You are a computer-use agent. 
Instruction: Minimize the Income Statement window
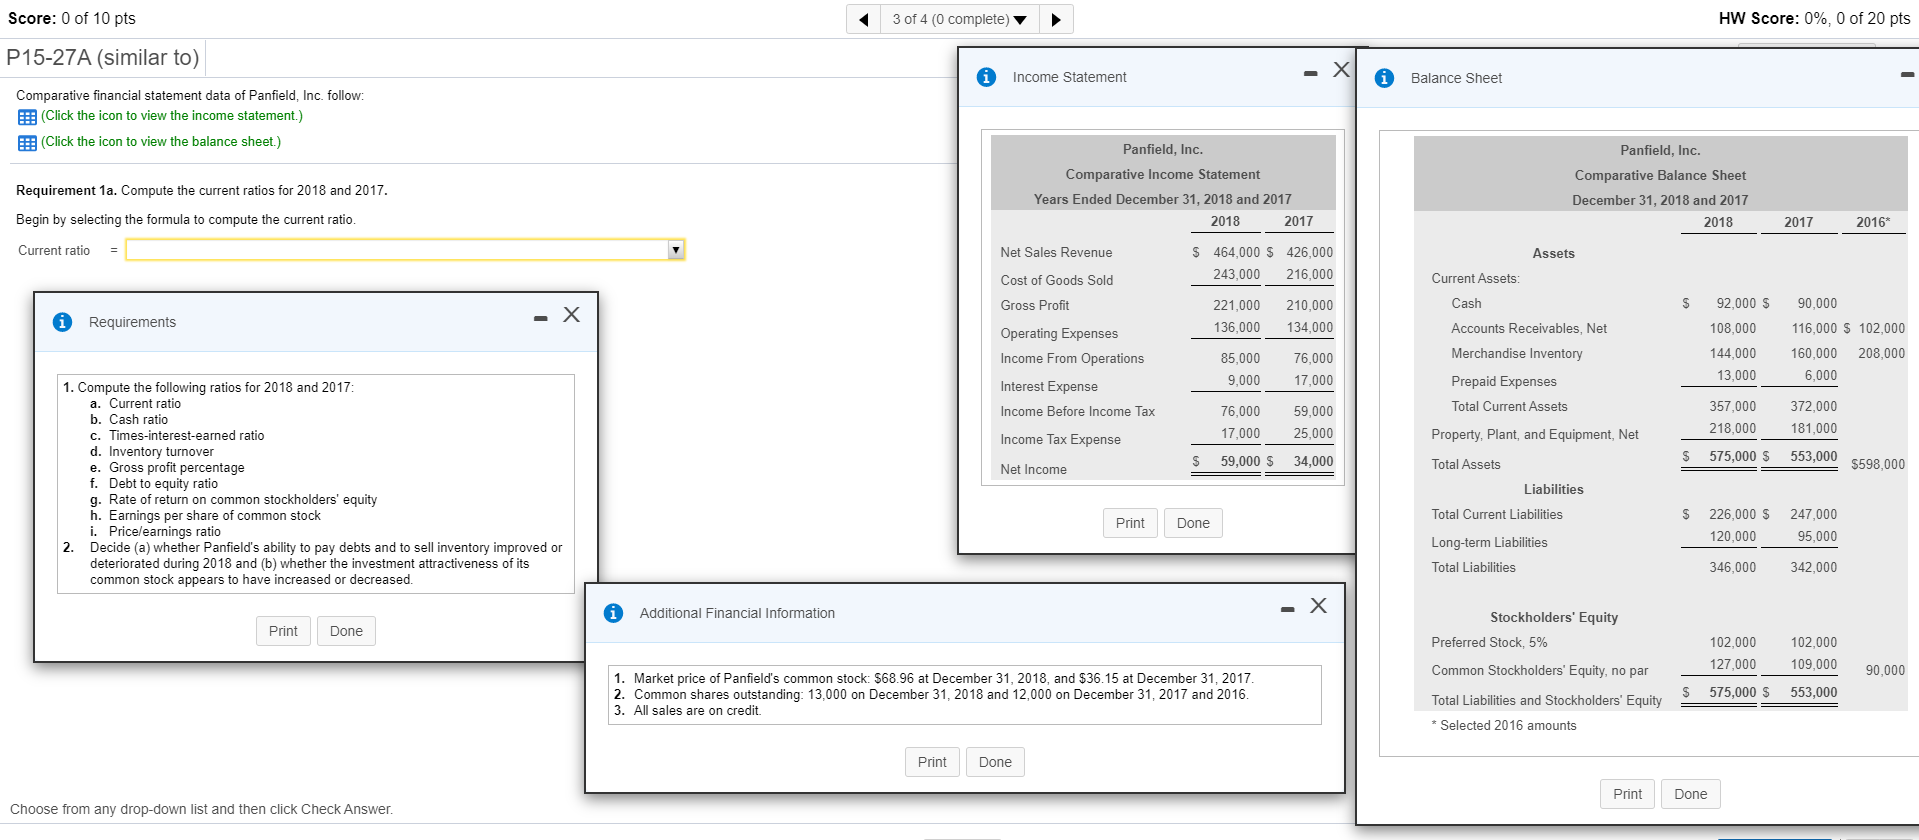(1310, 73)
